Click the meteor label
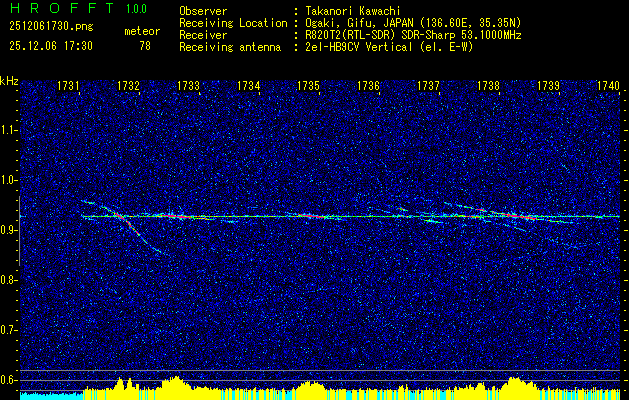 [x=142, y=31]
